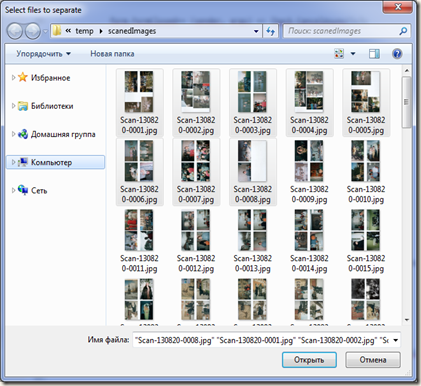The image size is (421, 386).
Task: Open the view options dropdown arrow
Action: pyautogui.click(x=353, y=54)
